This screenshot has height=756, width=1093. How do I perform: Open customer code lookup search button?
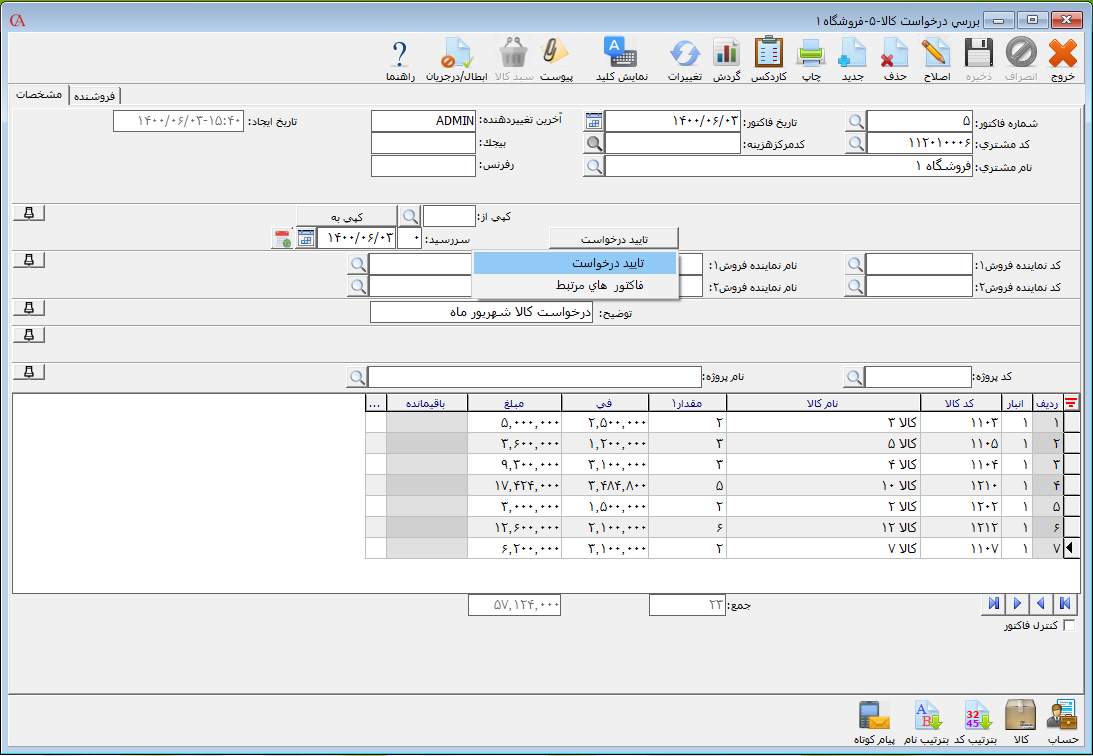856,143
